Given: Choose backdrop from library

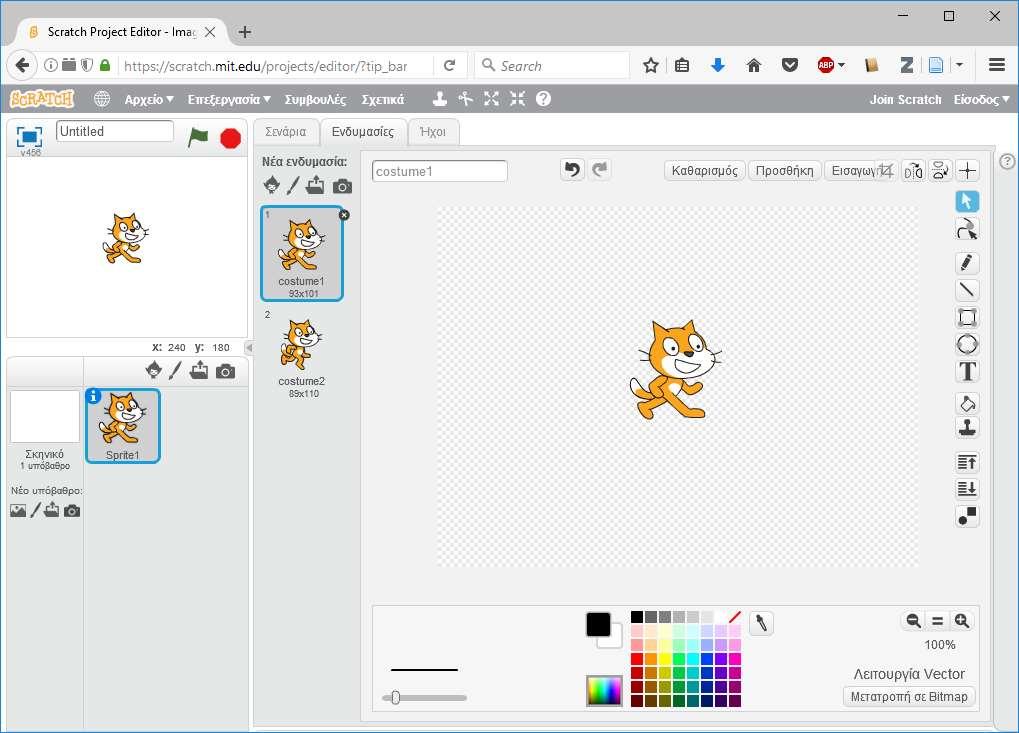Looking at the screenshot, I should (18, 511).
